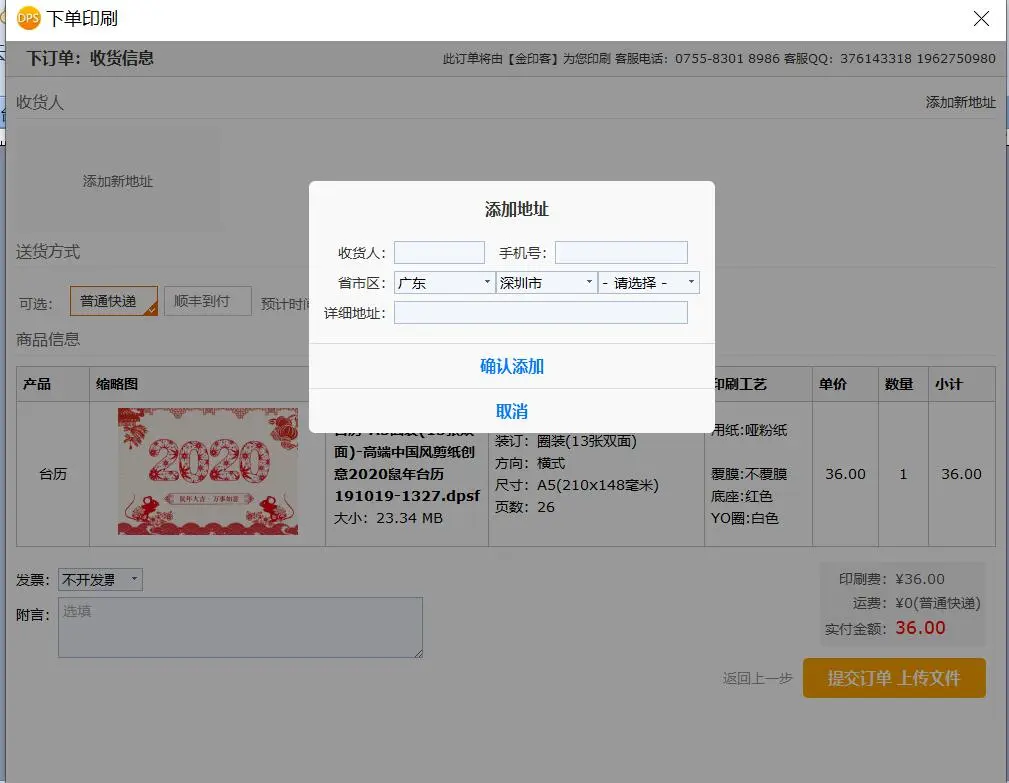Click the 底座:红色 text
Viewport: 1009px width, 783px height.
point(741,496)
